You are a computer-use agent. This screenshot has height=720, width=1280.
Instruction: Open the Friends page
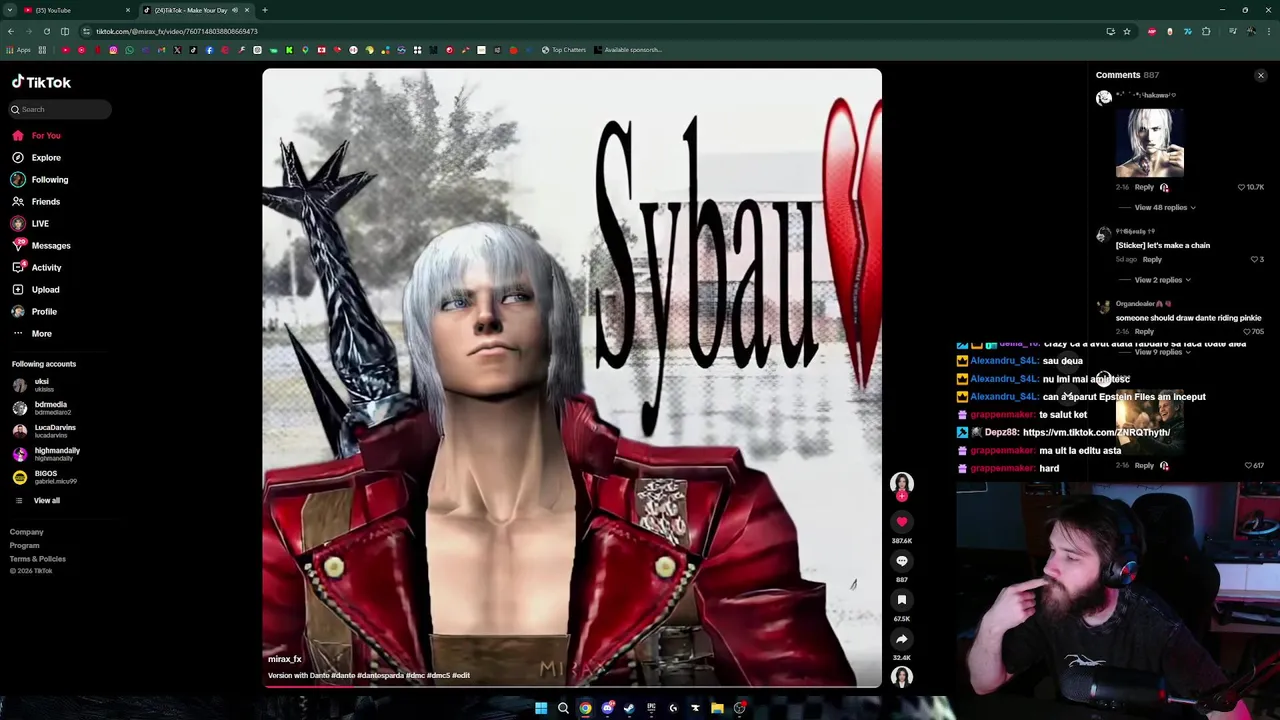coord(37,202)
